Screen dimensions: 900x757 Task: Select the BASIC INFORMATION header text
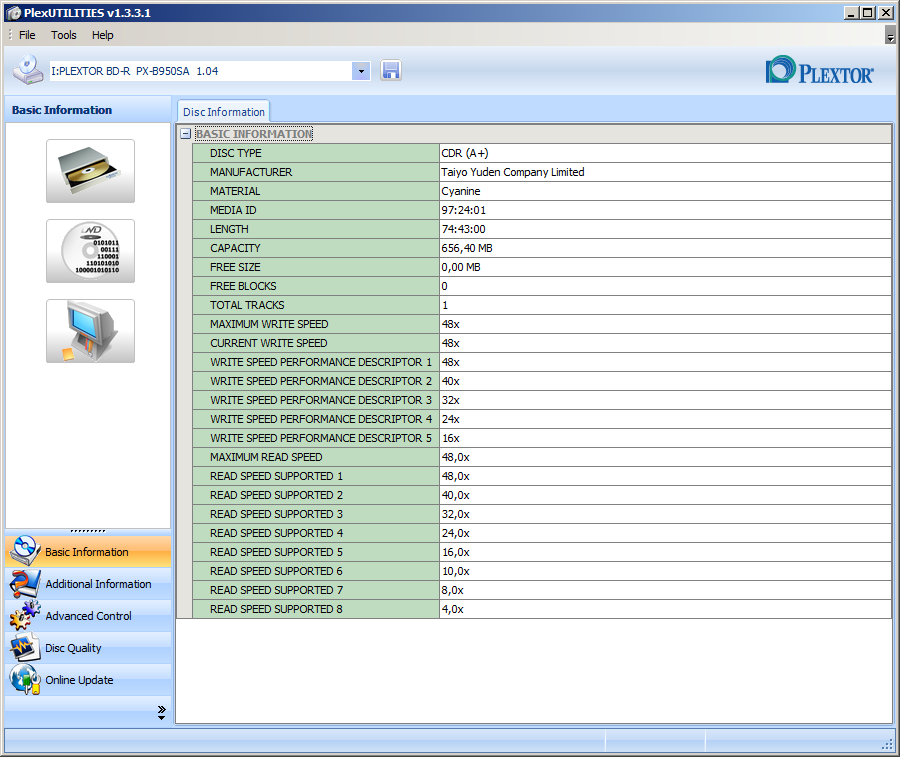click(254, 134)
